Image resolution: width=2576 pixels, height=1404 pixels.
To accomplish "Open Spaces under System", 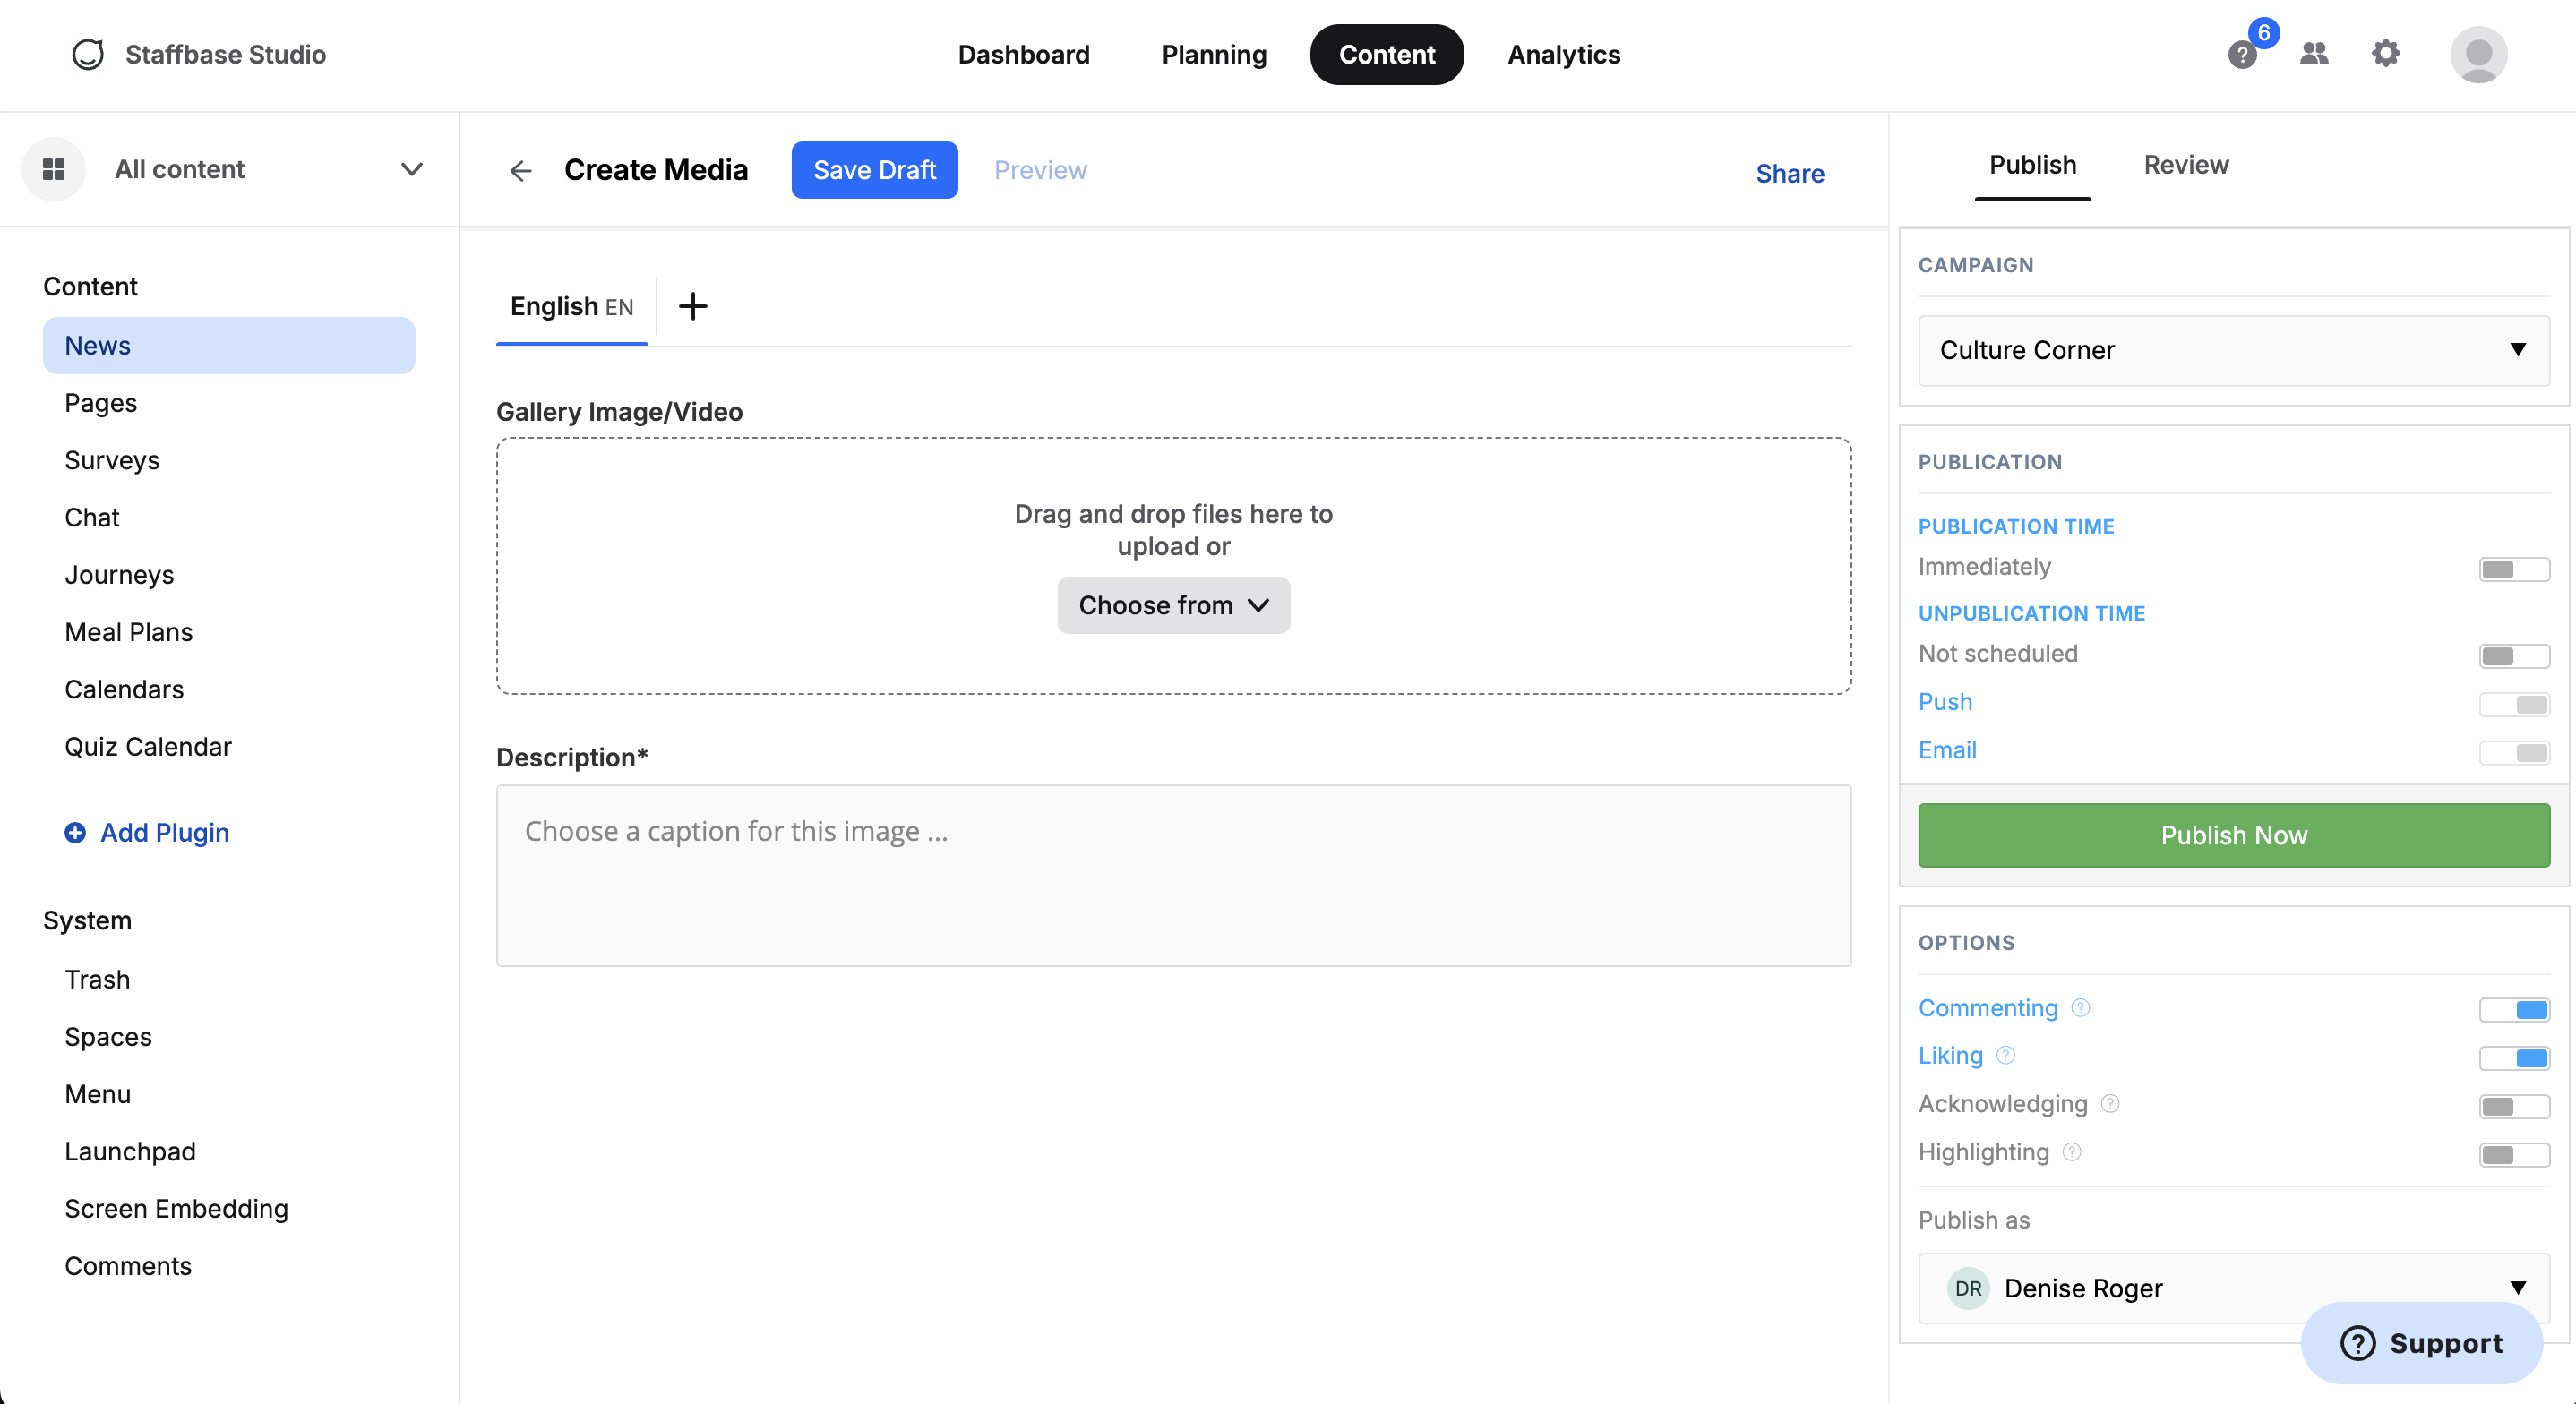I will 108,1037.
